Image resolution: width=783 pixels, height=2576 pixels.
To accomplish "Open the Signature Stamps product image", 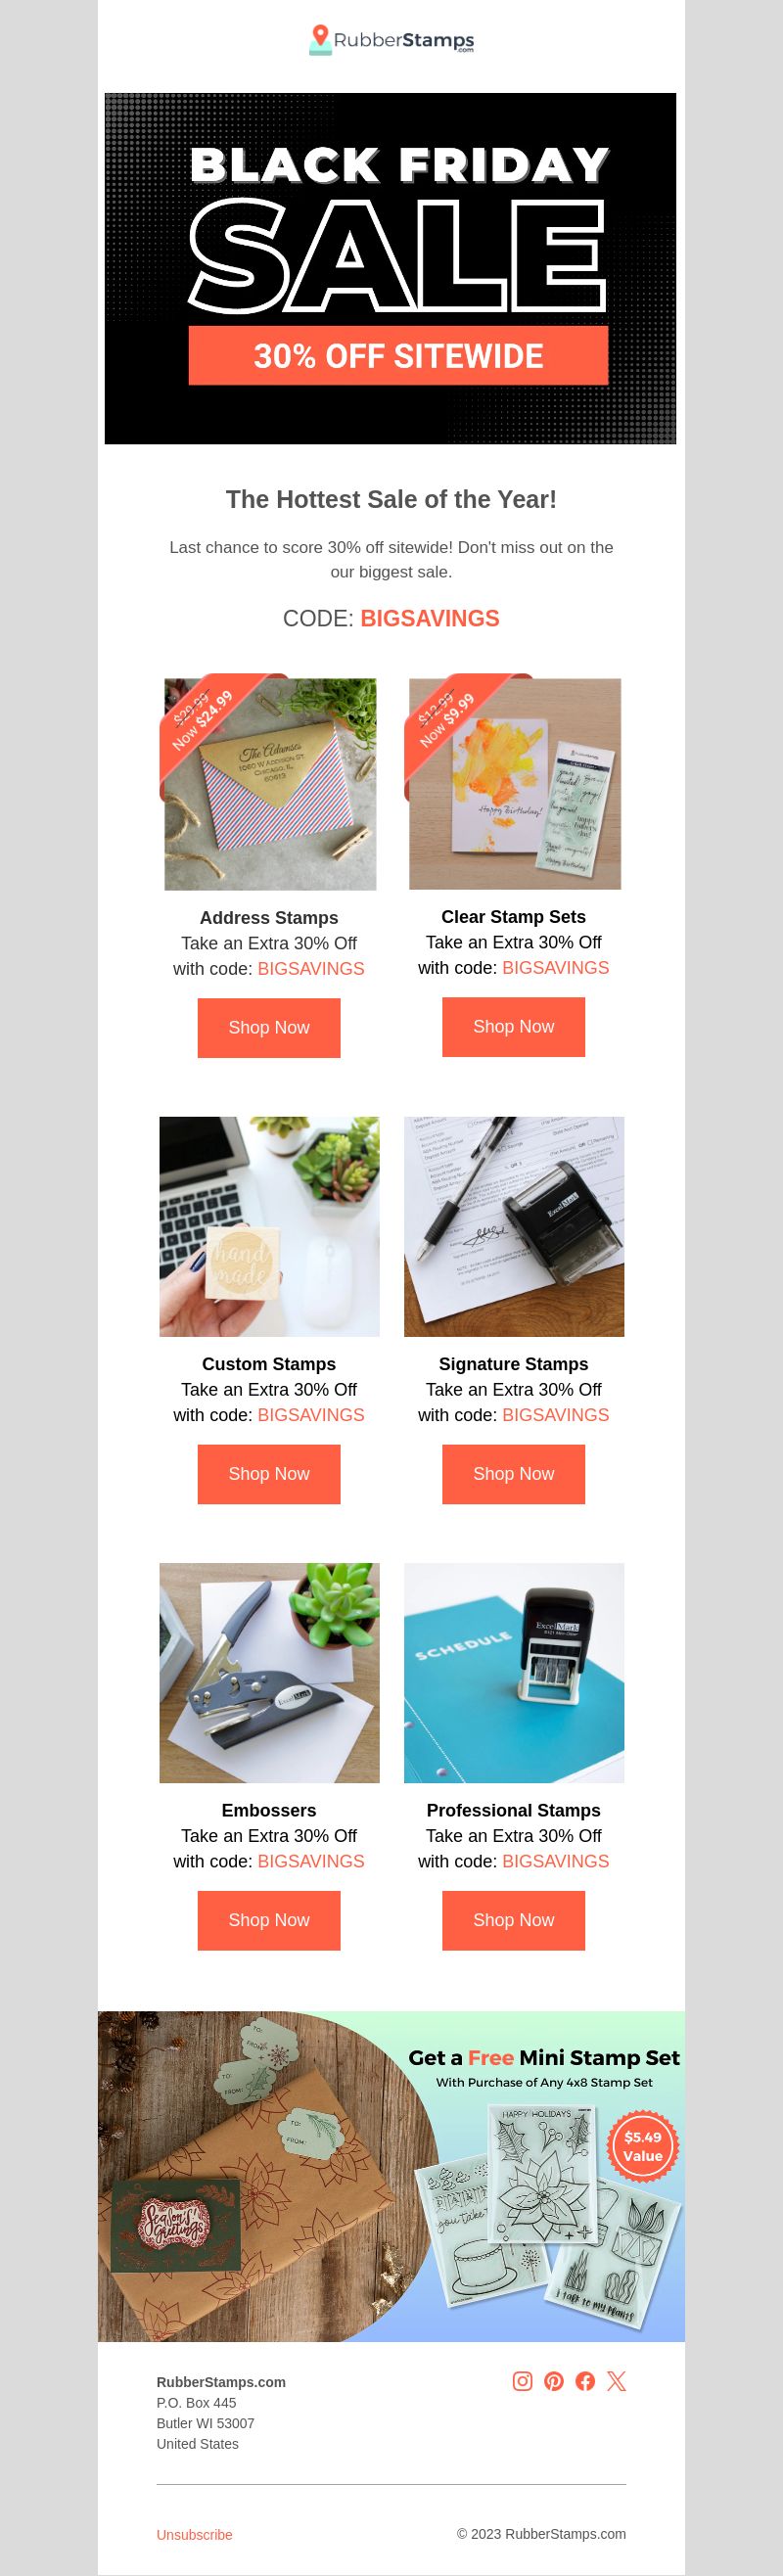I will tap(514, 1227).
